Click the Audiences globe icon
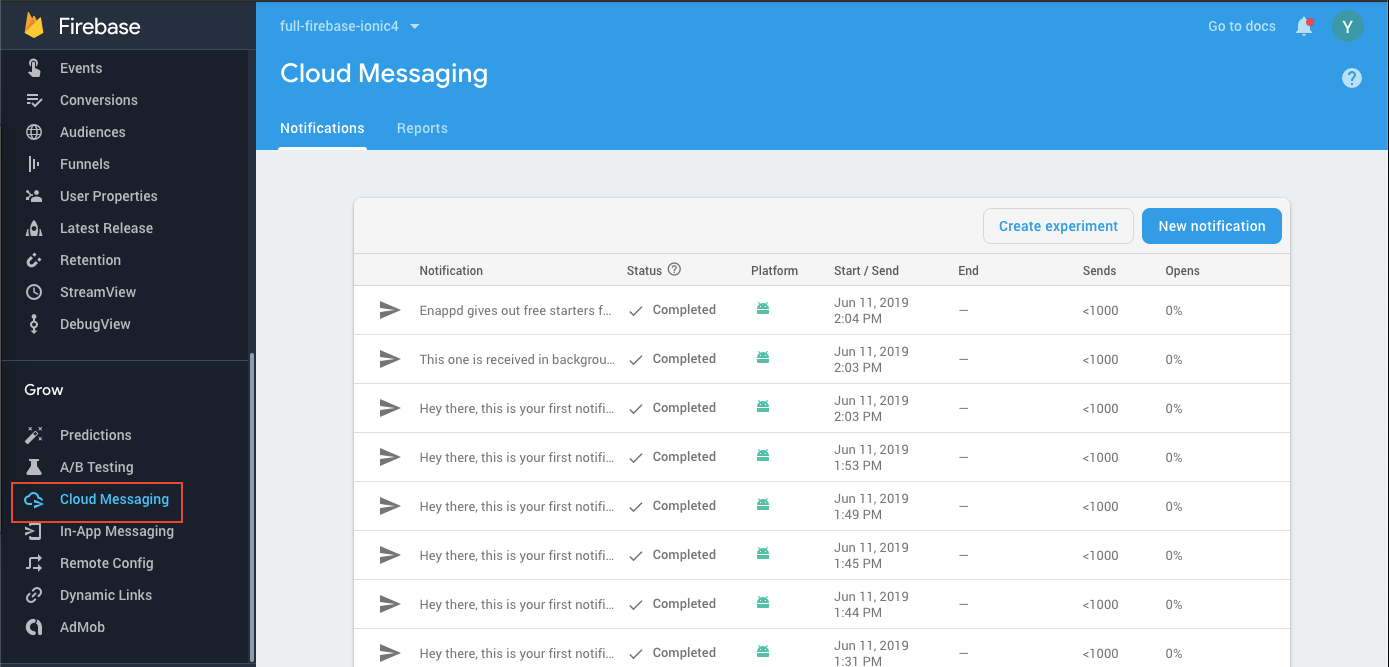 [x=34, y=132]
